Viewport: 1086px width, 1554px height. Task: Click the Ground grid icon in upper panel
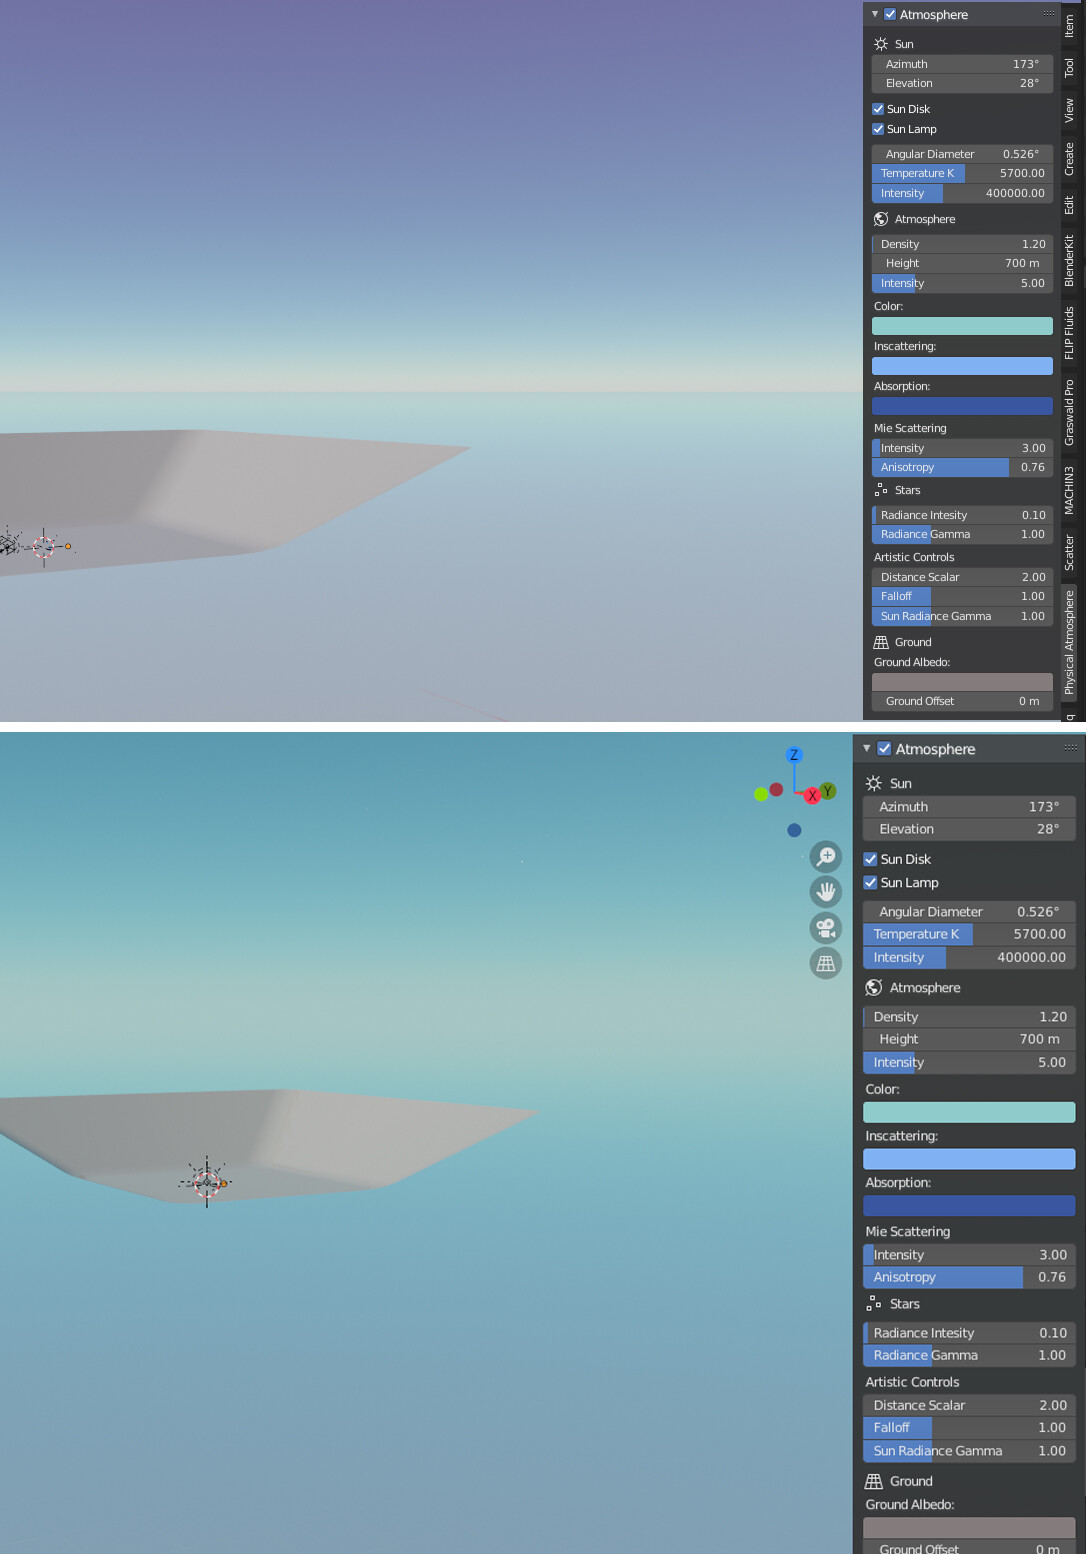881,642
